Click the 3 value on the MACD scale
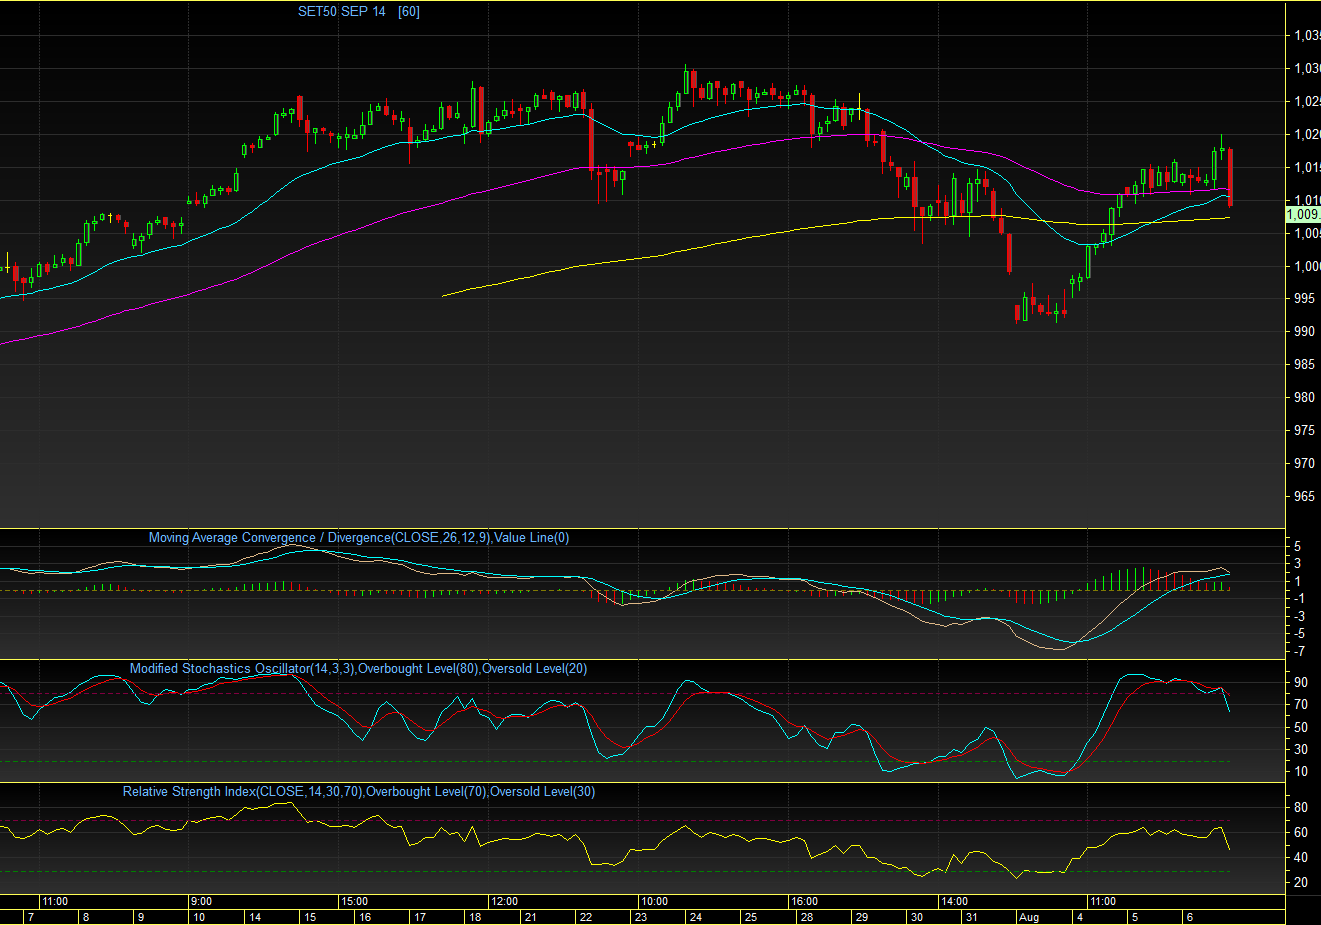The height and width of the screenshot is (925, 1321). [1298, 565]
